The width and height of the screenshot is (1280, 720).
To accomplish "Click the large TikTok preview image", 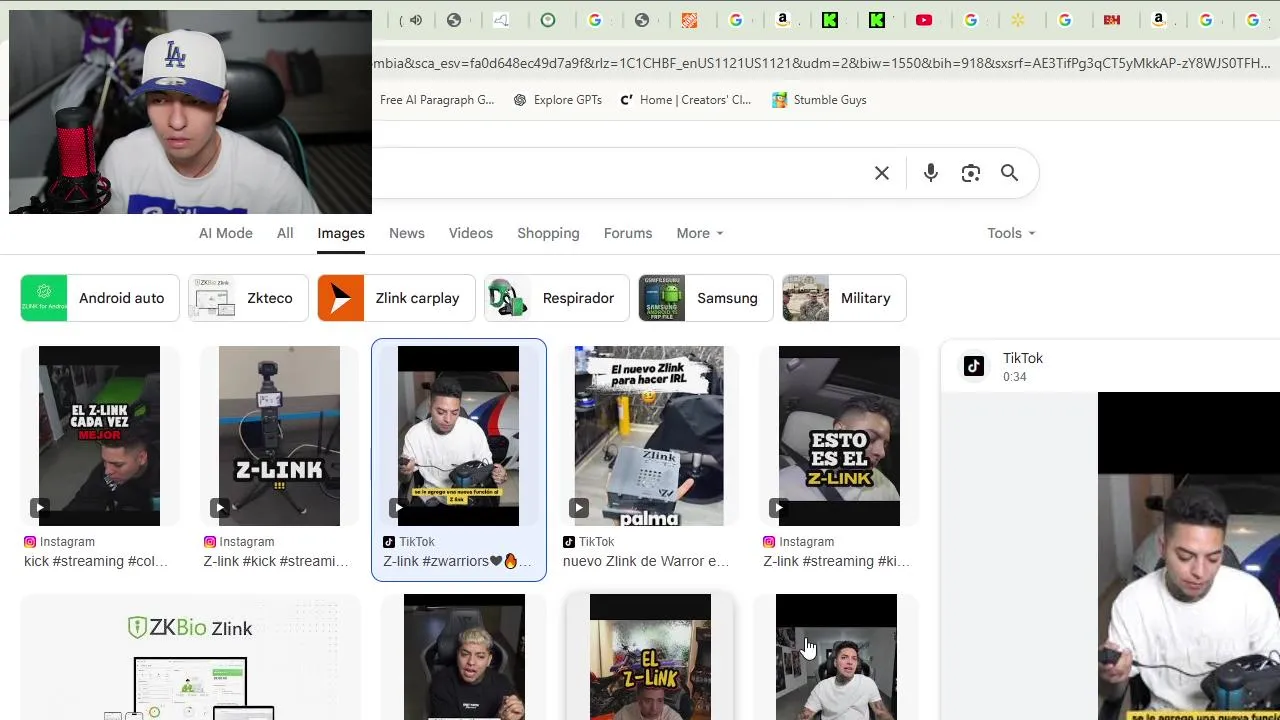I will (x=1189, y=556).
